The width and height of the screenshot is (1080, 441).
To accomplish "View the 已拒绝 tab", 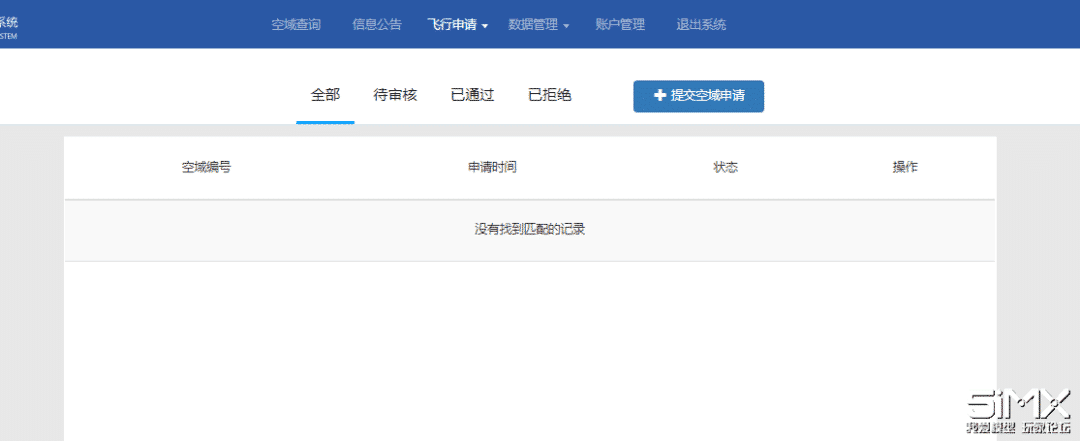I will (550, 96).
